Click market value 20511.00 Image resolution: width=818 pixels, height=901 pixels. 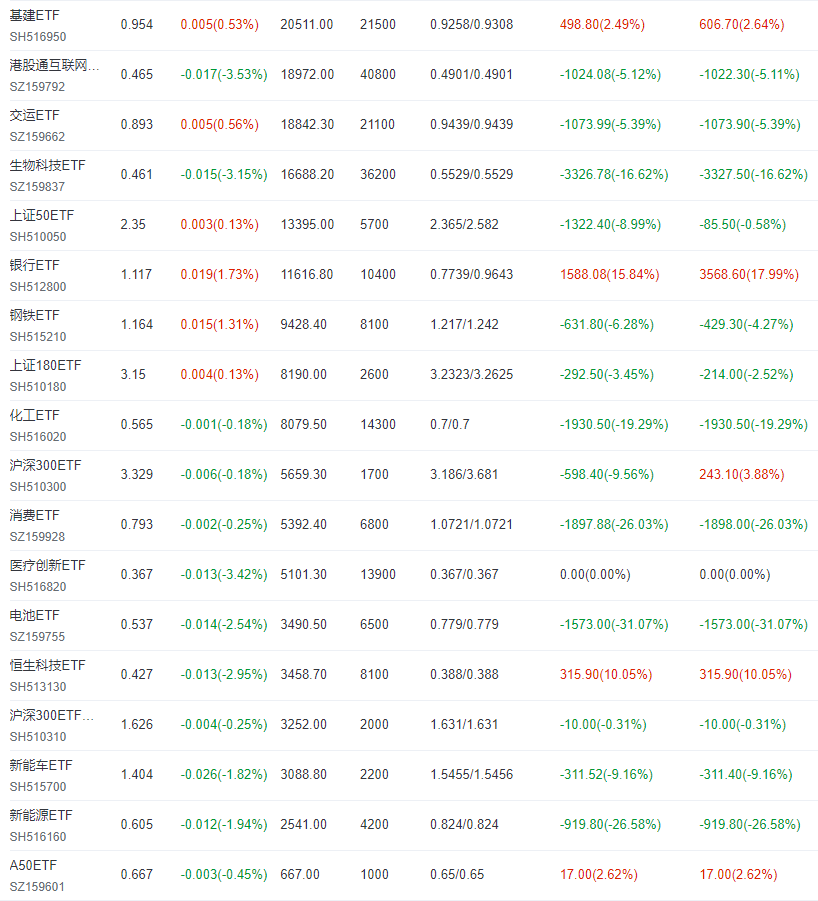click(x=307, y=25)
